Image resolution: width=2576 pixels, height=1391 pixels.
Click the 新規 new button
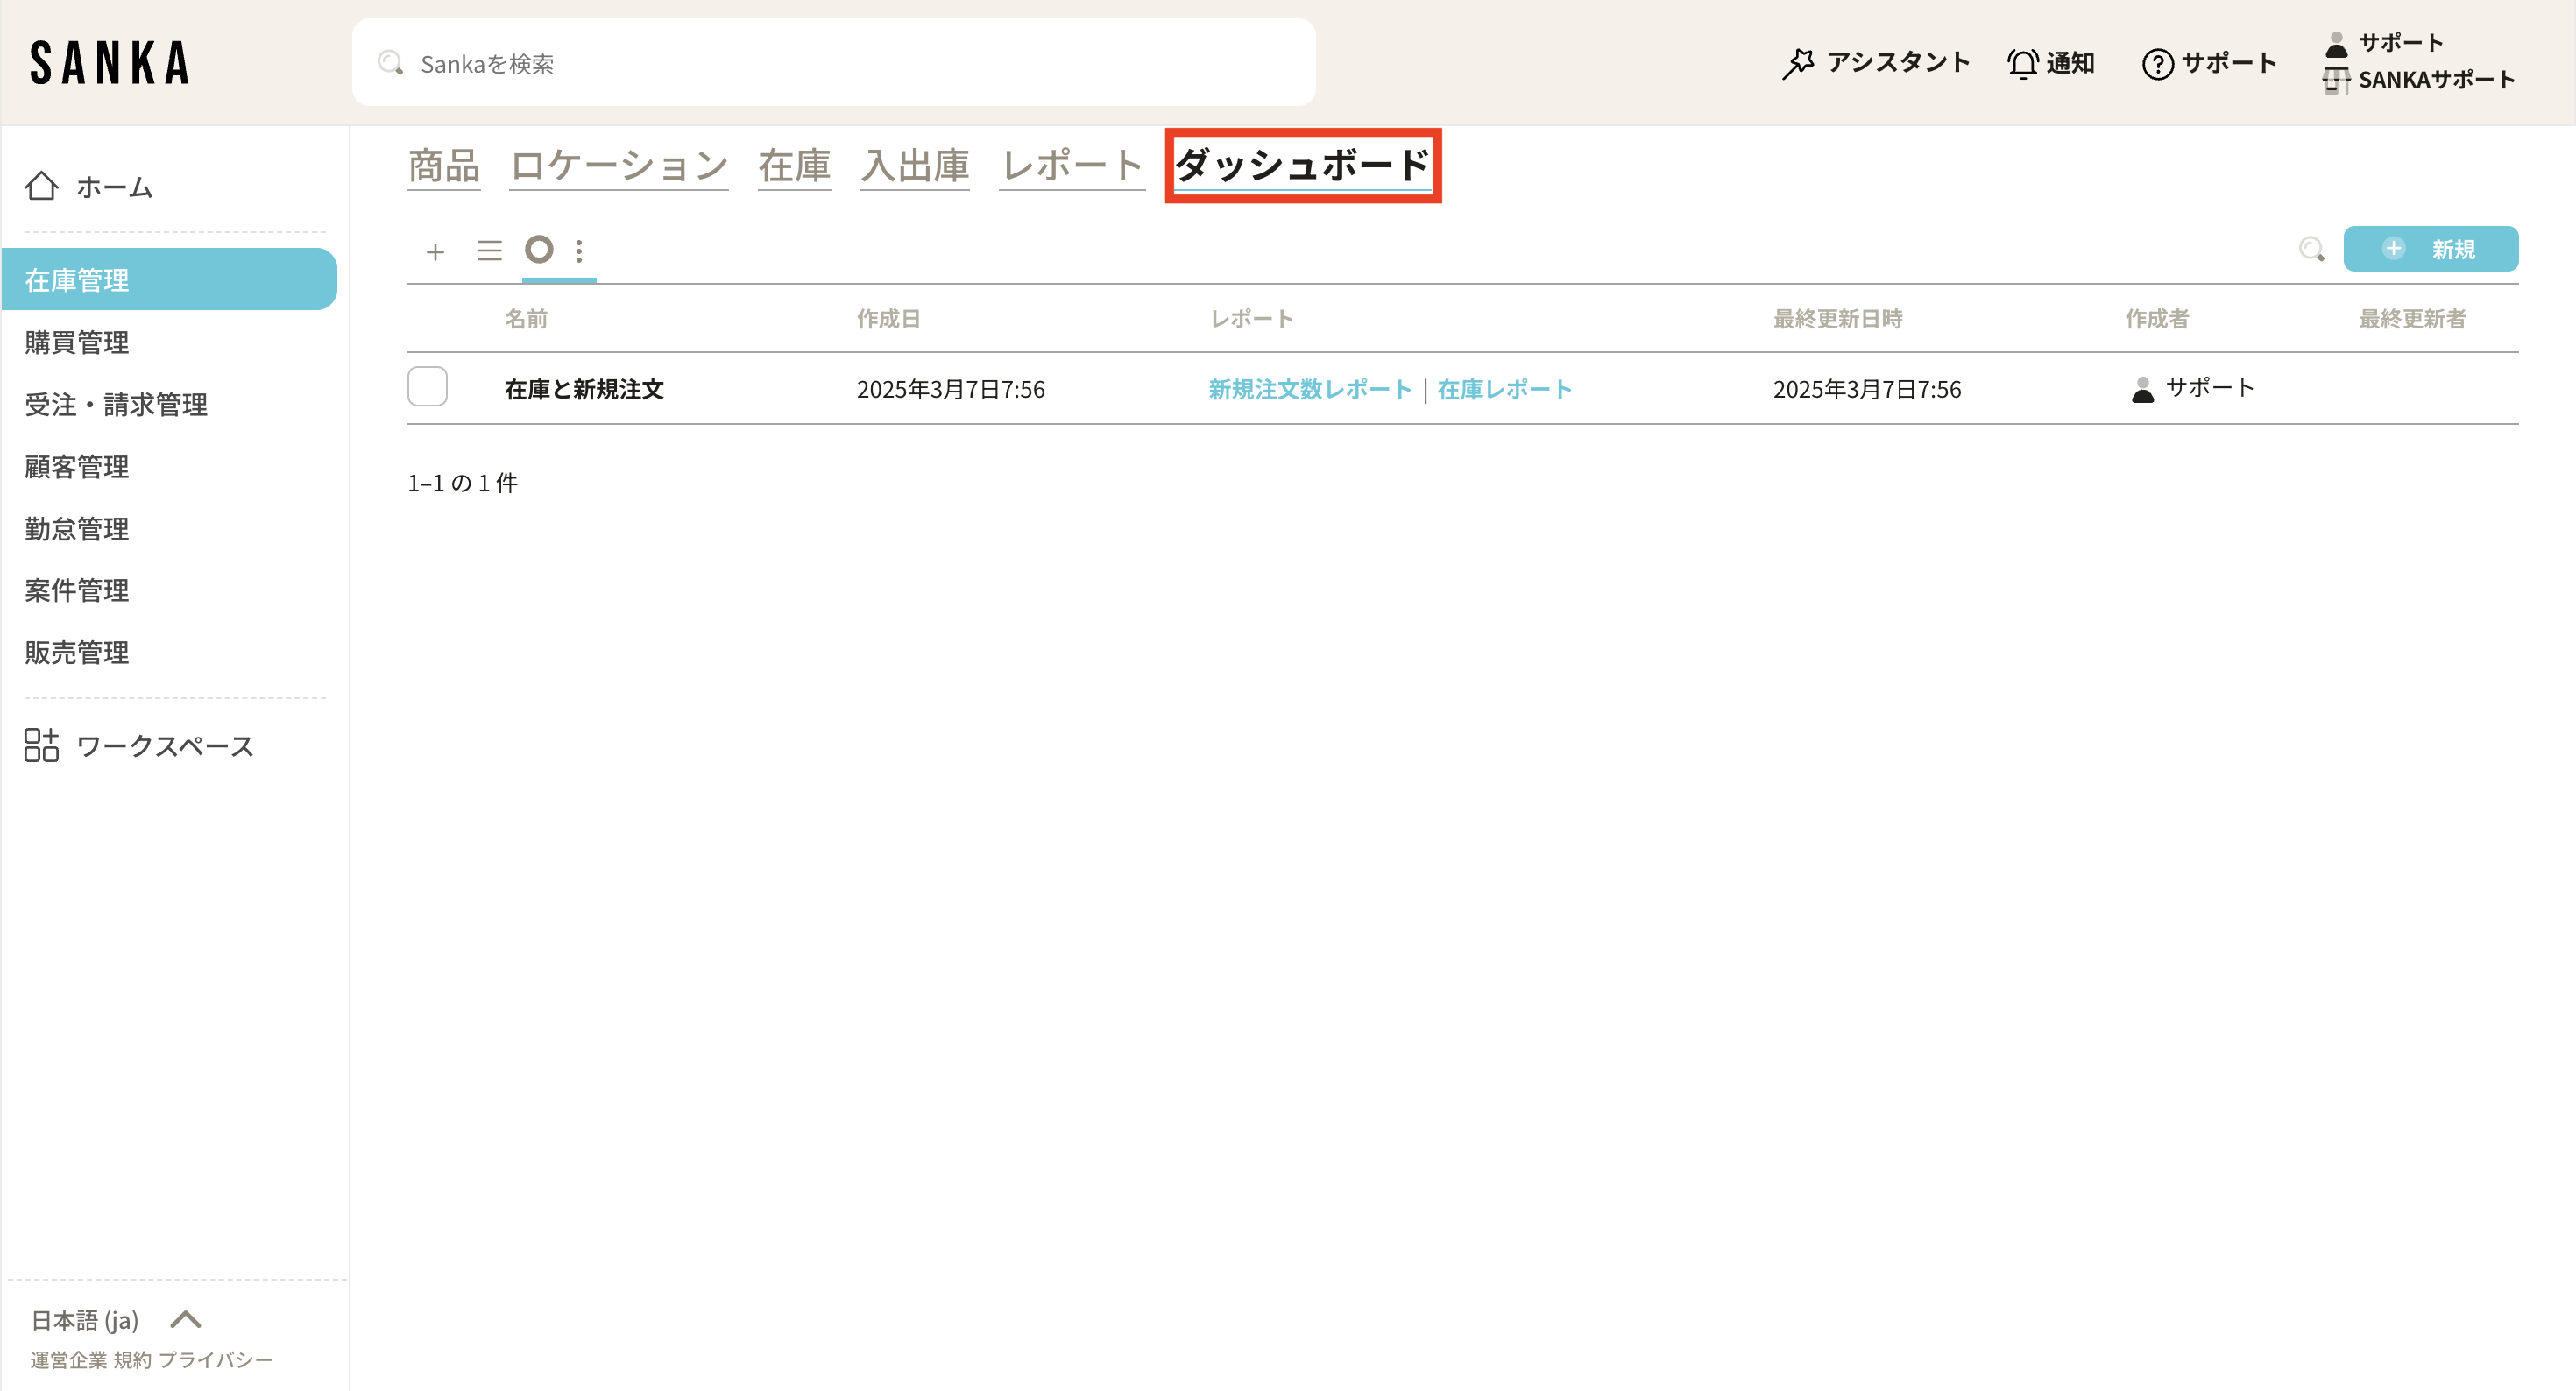pos(2430,249)
